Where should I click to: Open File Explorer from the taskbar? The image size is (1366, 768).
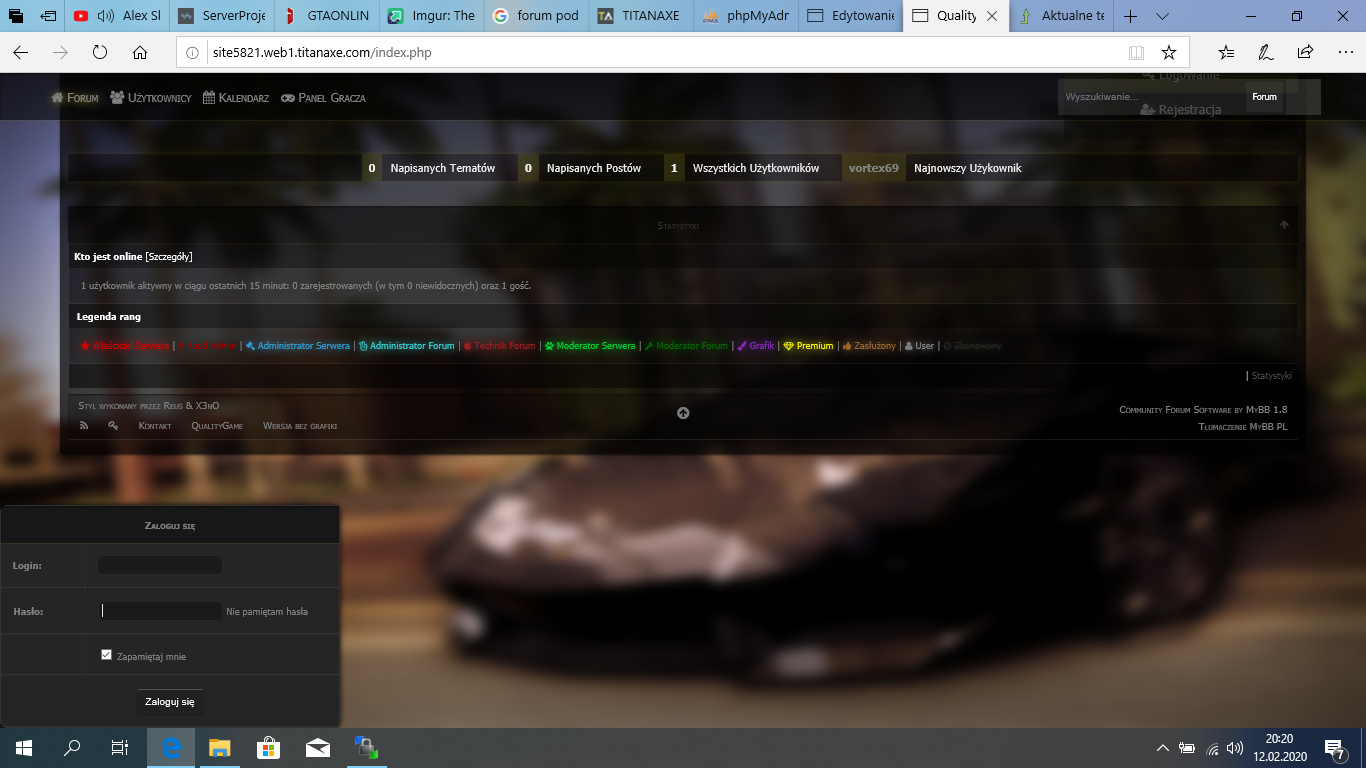tap(219, 747)
